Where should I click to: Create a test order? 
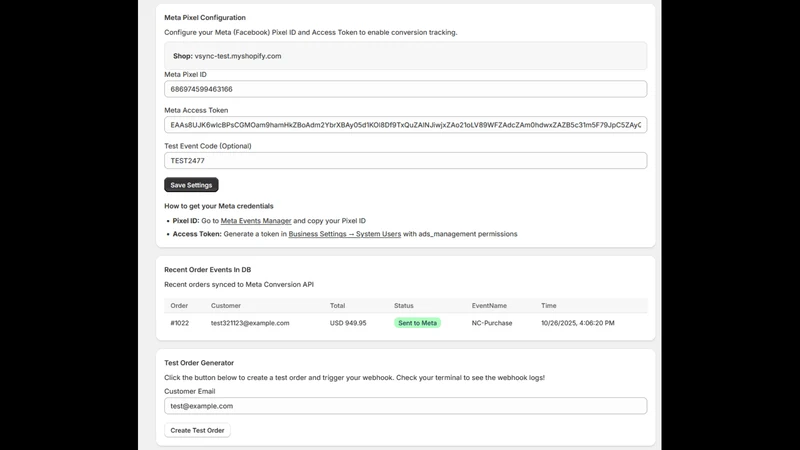coord(197,430)
